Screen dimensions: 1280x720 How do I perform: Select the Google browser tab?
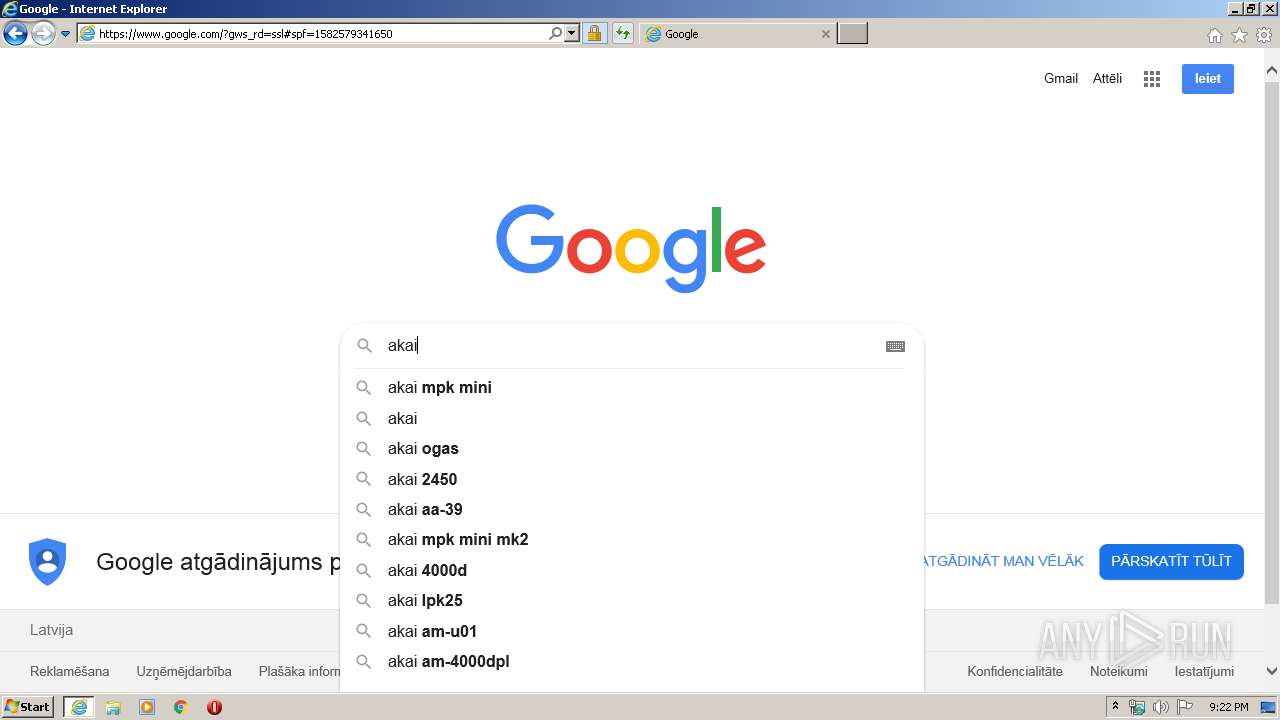pos(738,34)
